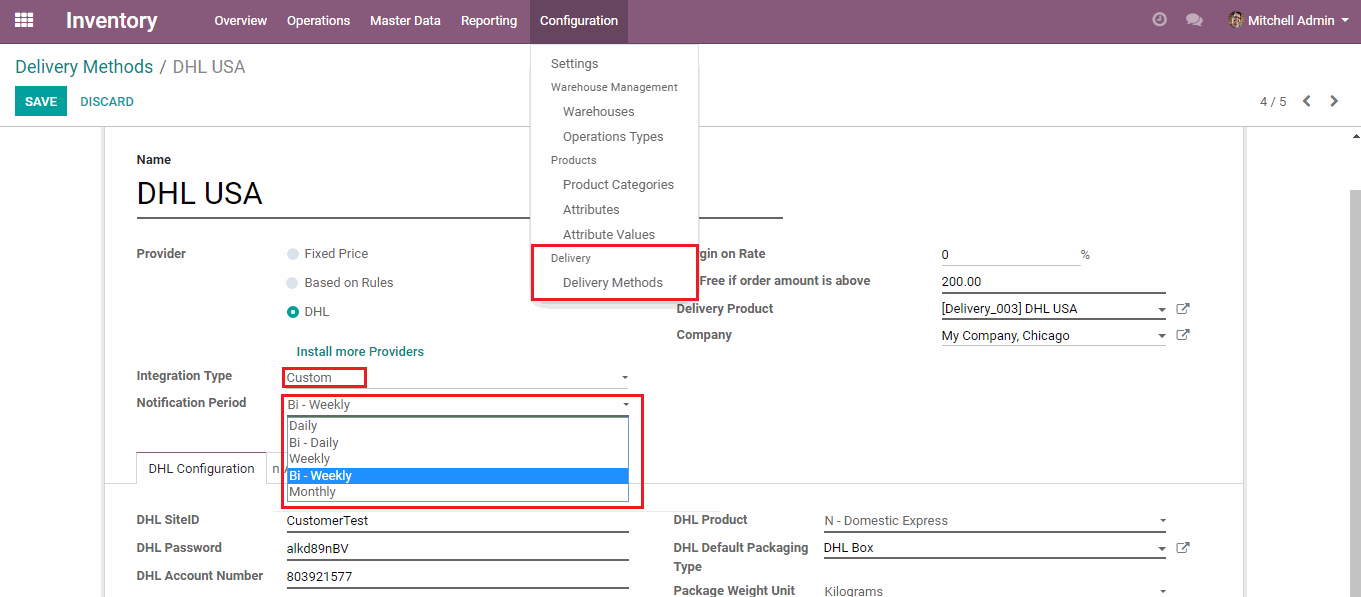This screenshot has width=1361, height=597.
Task: Click the DISCARD button
Action: click(x=107, y=102)
